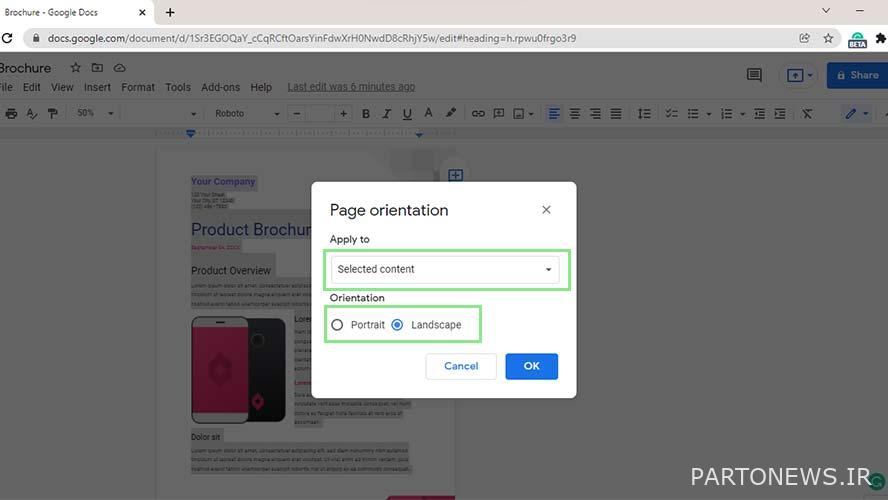Expand bulleted list options arrow
The image size is (888, 500).
(708, 114)
